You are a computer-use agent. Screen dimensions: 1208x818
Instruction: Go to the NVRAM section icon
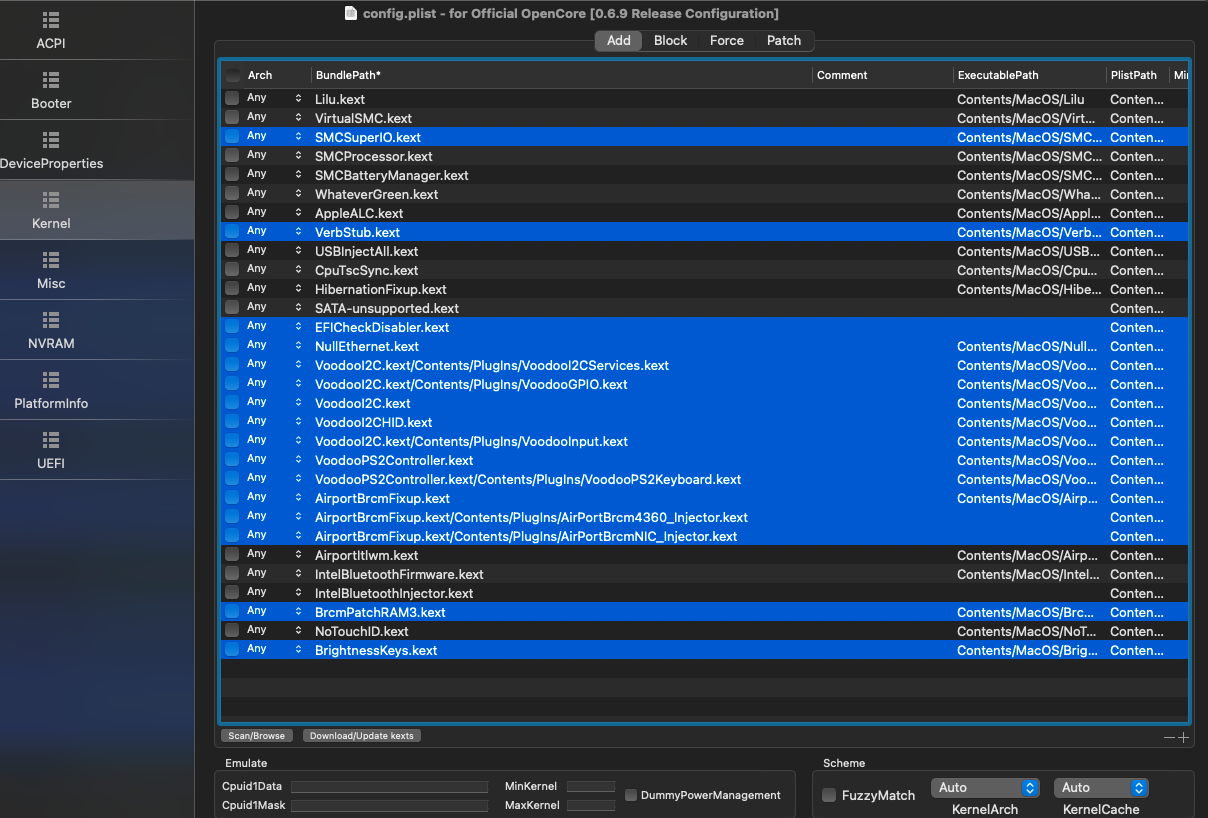click(51, 320)
